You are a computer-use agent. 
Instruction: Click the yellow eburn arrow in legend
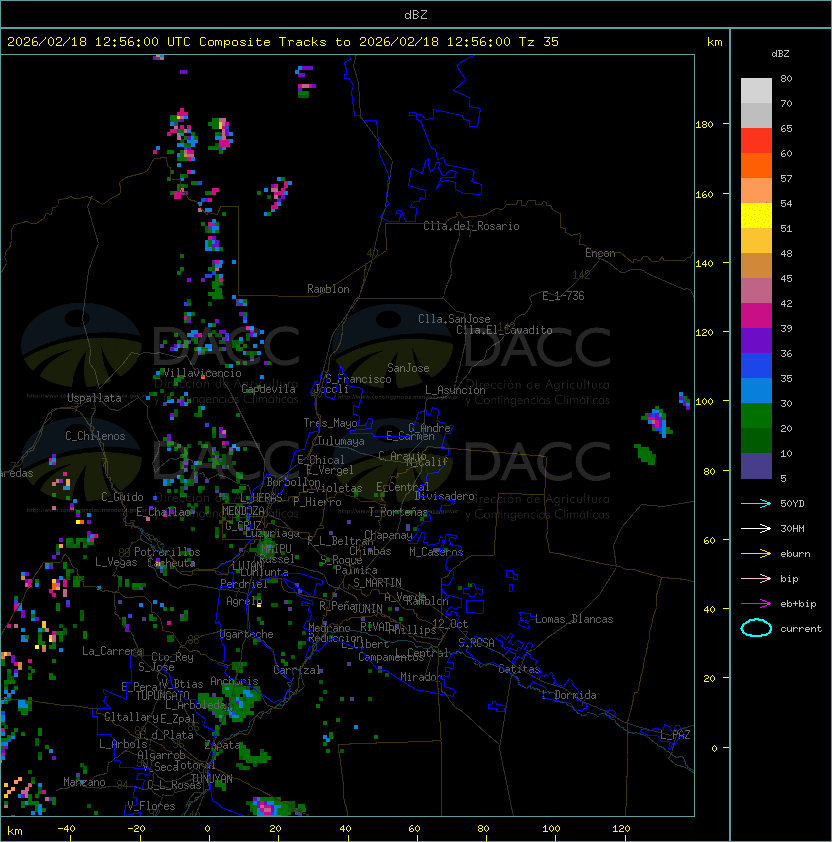(x=756, y=554)
